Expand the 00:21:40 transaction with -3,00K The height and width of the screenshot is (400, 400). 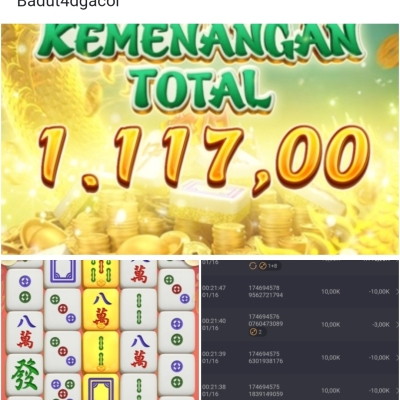pyautogui.click(x=397, y=324)
